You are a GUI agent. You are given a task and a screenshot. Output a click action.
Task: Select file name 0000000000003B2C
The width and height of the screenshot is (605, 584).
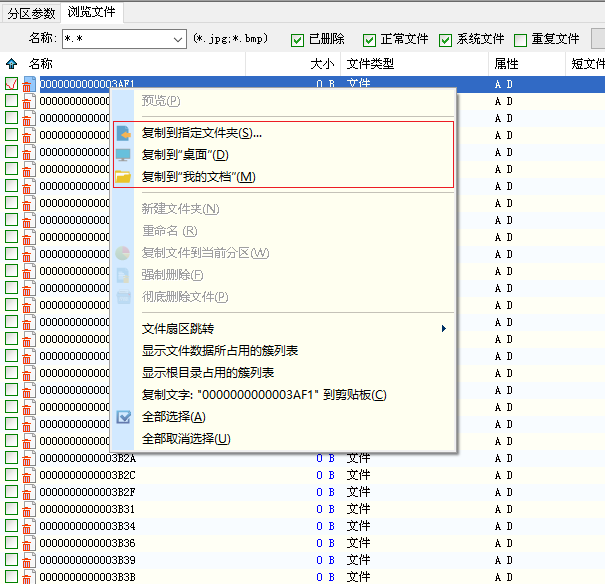(x=88, y=475)
